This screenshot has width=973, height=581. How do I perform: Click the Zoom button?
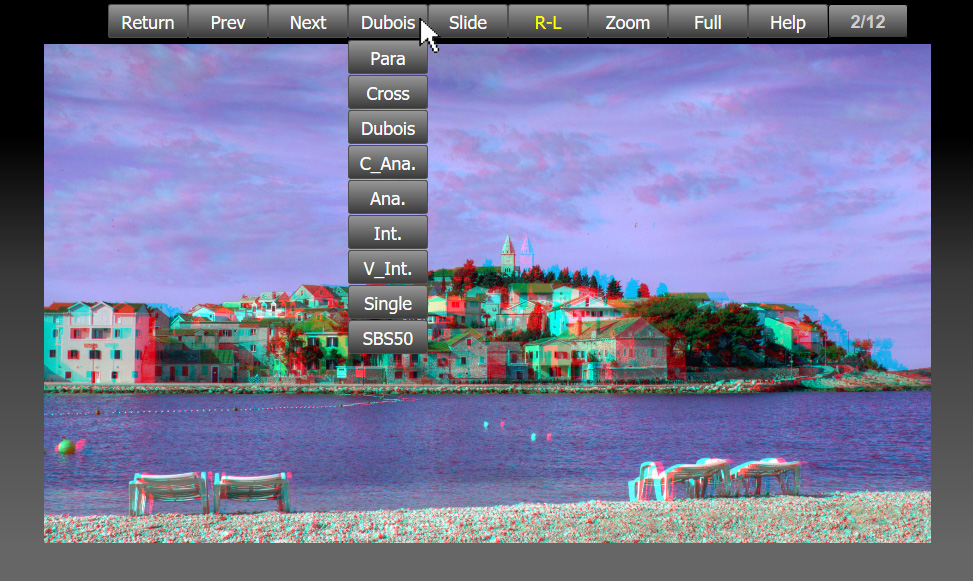tap(628, 22)
